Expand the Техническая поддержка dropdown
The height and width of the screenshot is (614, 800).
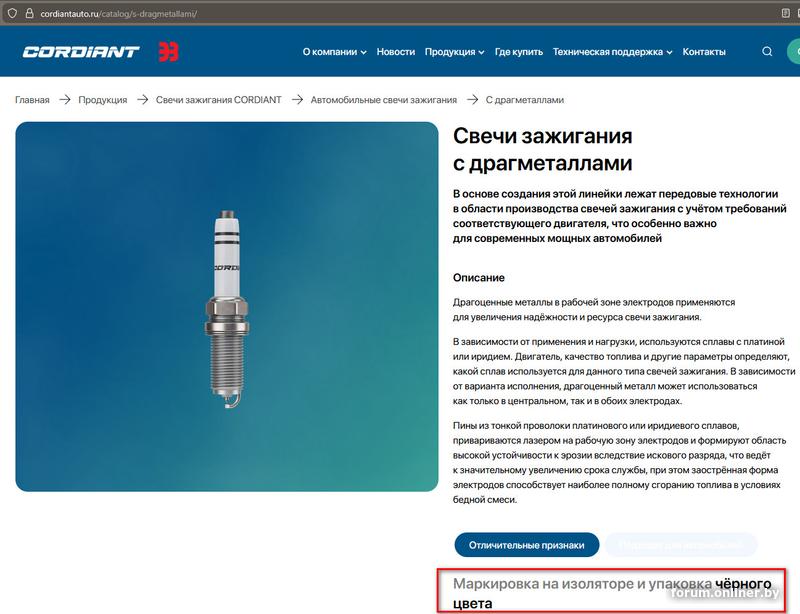point(612,52)
